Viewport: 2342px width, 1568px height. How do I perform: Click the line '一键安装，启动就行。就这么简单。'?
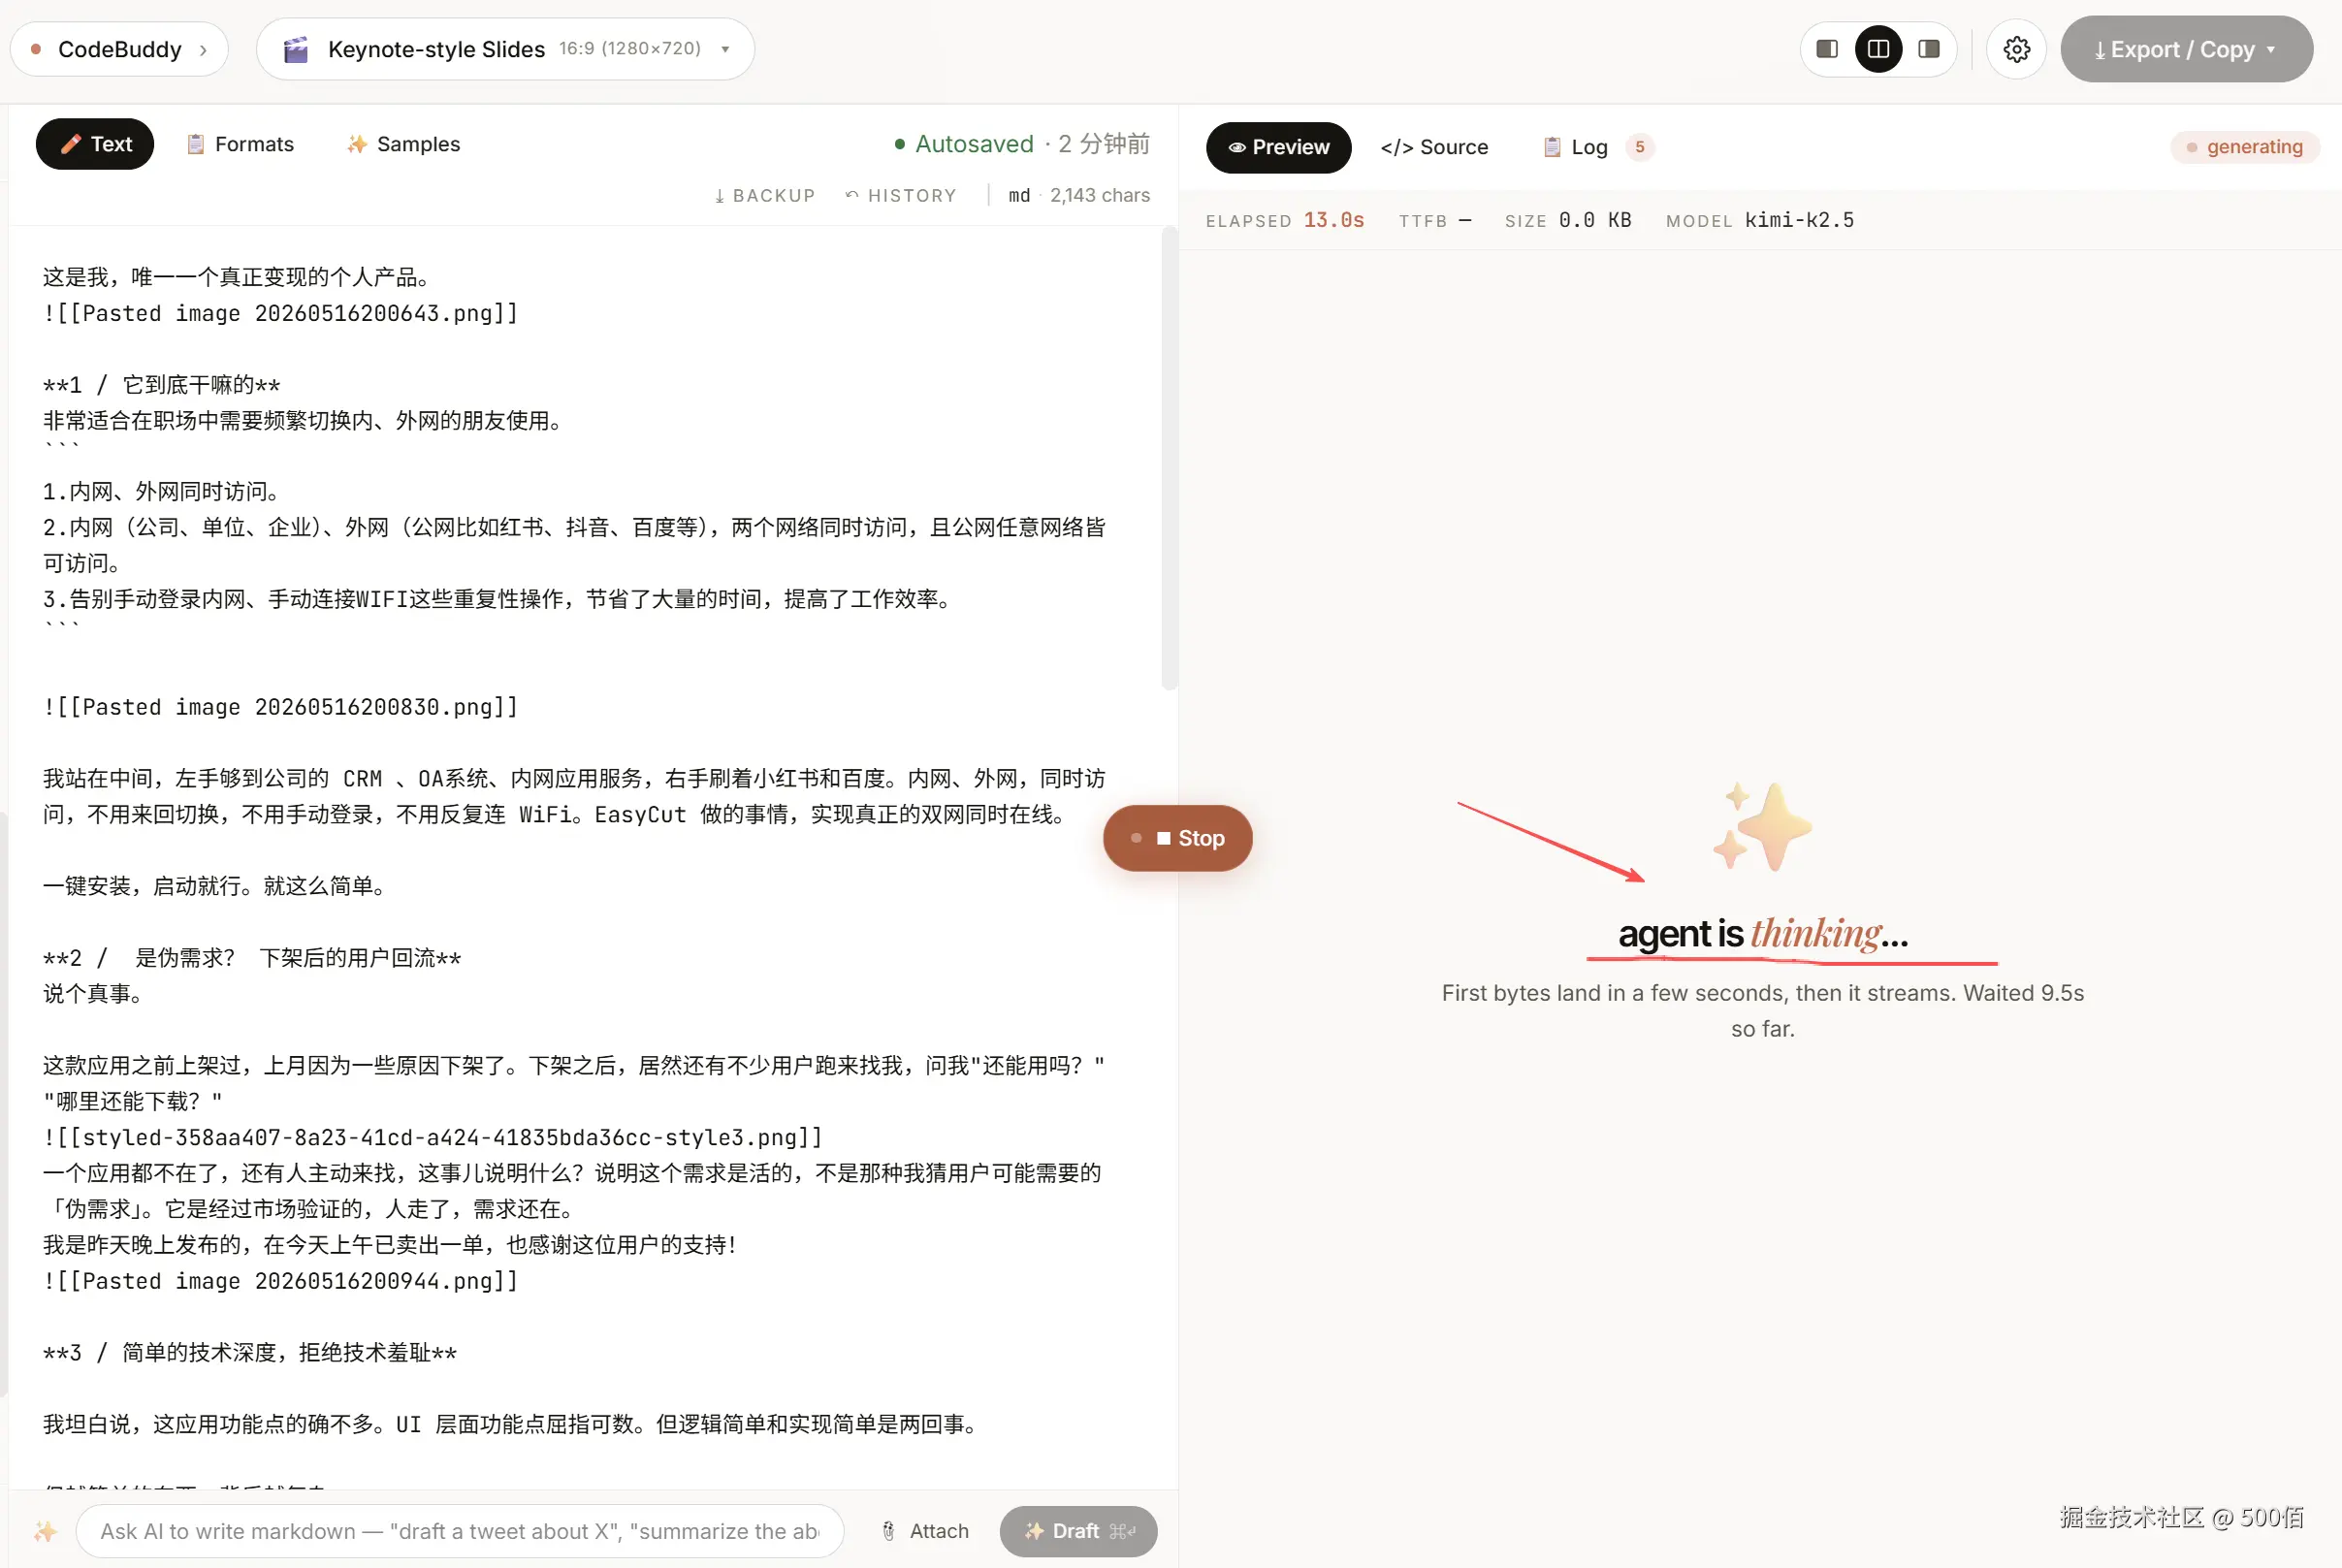coord(218,886)
